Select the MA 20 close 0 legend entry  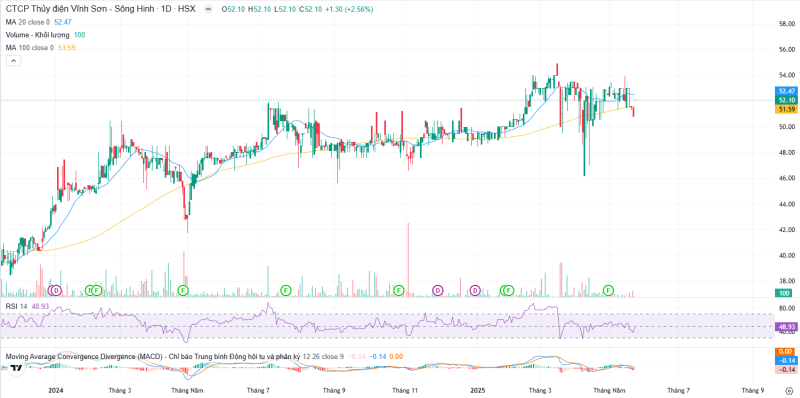(28, 22)
